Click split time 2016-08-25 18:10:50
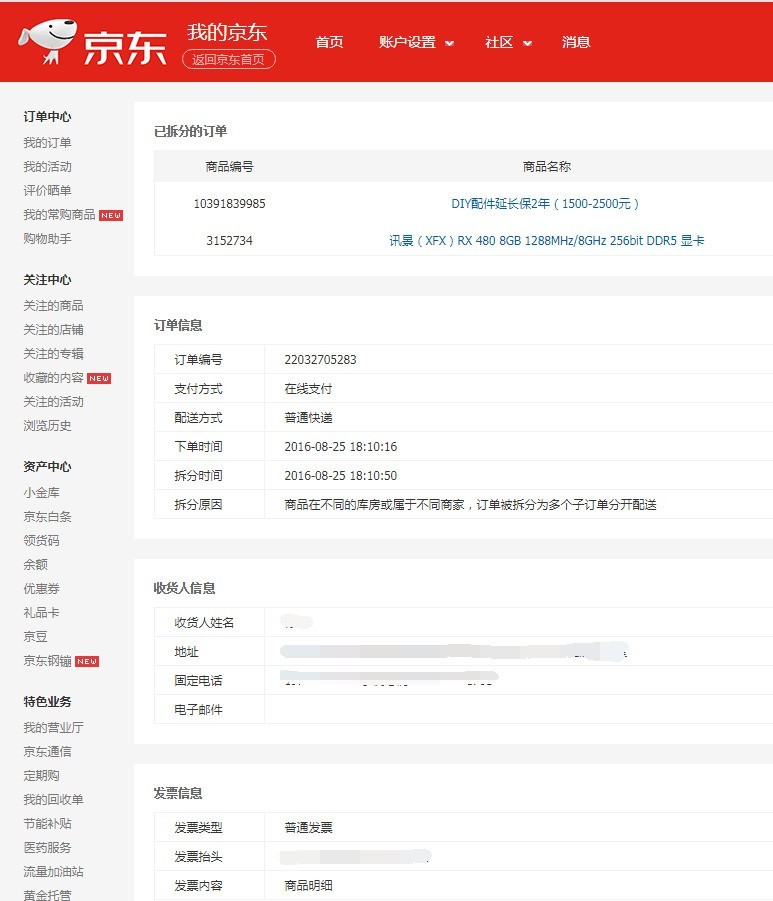773x901 pixels. pos(341,476)
